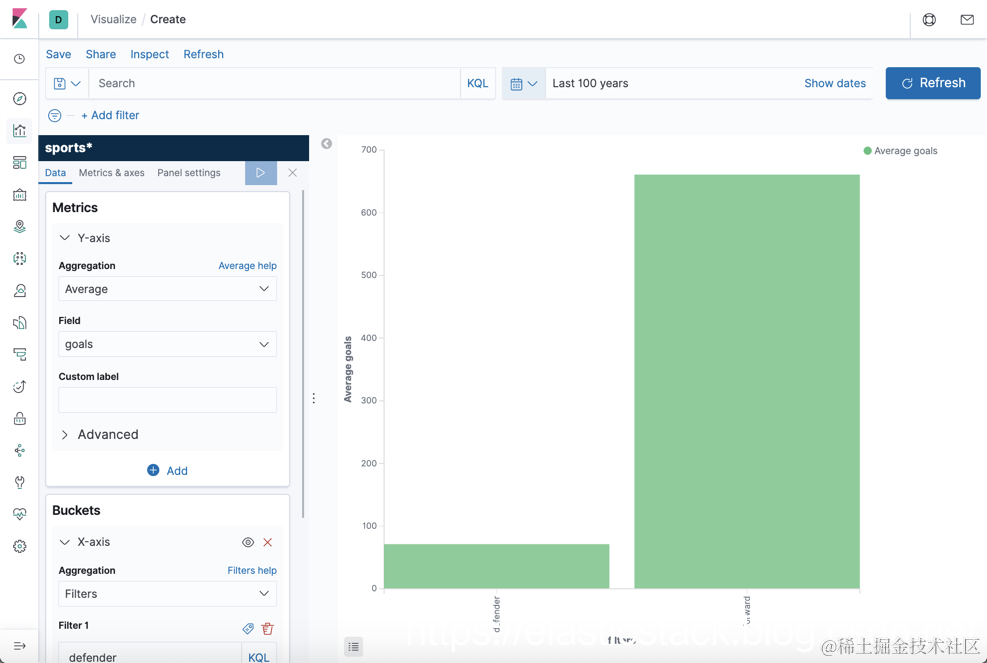Switch to the Panel settings tab

point(189,173)
